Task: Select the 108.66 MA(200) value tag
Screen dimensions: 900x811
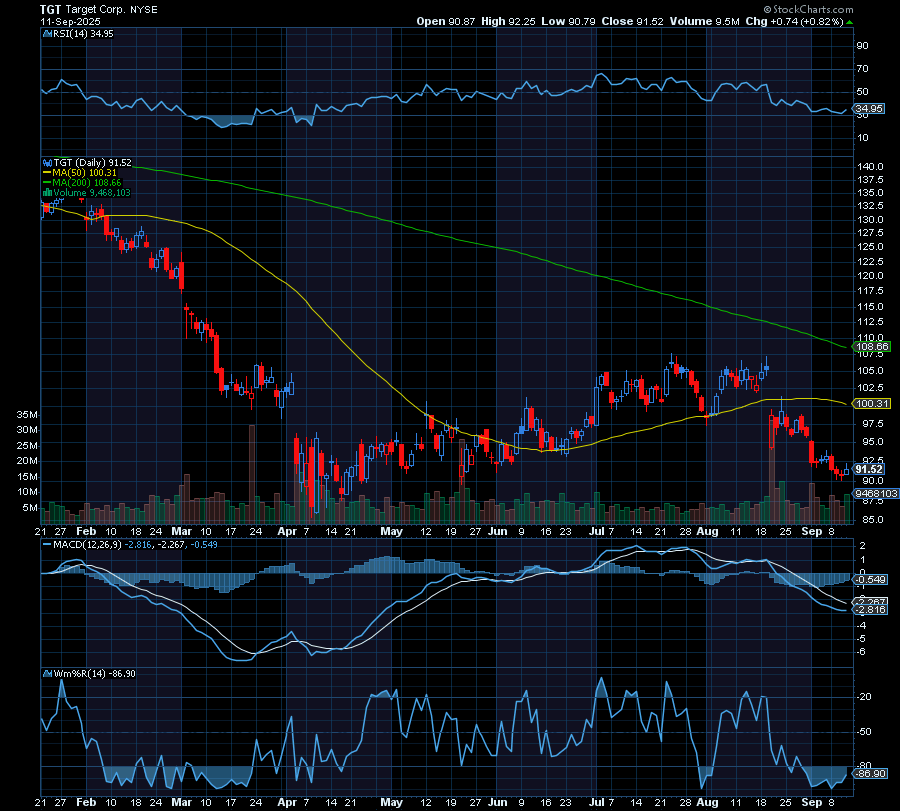Action: pos(869,347)
